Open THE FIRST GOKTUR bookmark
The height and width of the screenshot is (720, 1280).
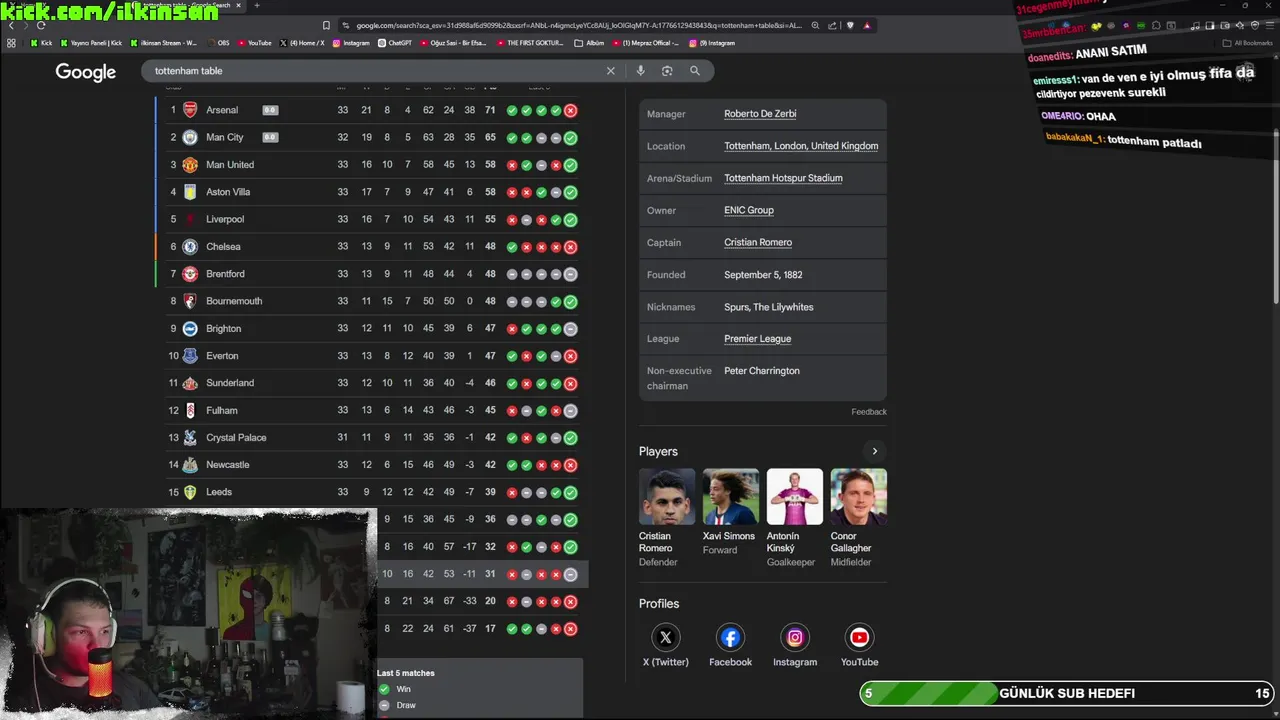[530, 43]
